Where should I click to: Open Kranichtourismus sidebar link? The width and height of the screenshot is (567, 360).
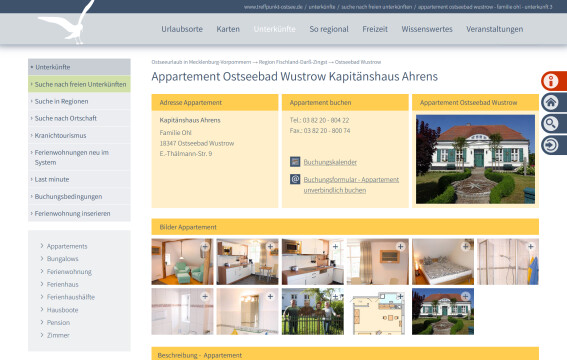(79, 136)
